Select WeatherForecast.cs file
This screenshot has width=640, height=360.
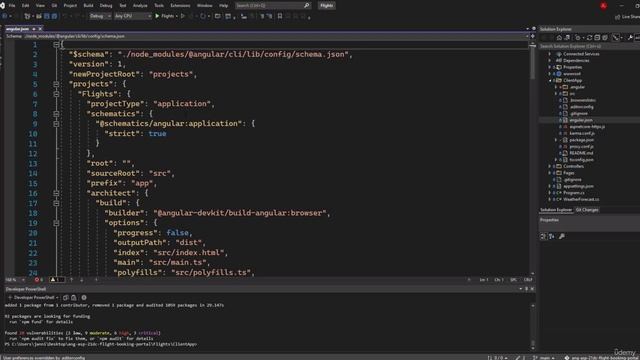click(x=581, y=200)
